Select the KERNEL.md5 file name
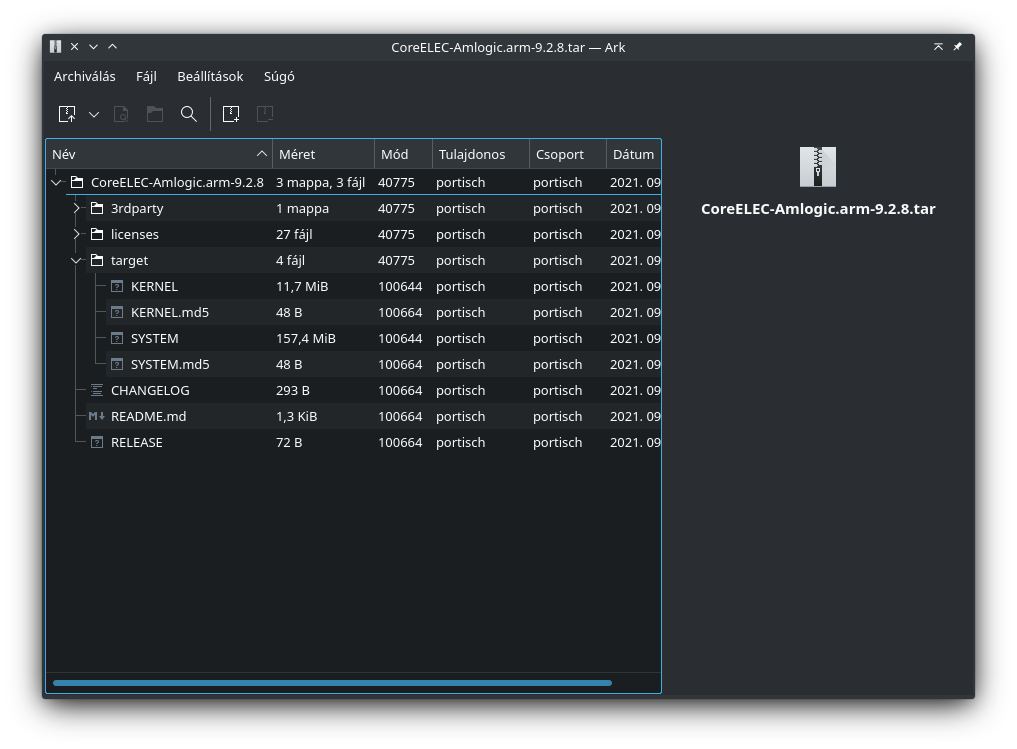Screen dimensions: 1017x749 pos(170,313)
